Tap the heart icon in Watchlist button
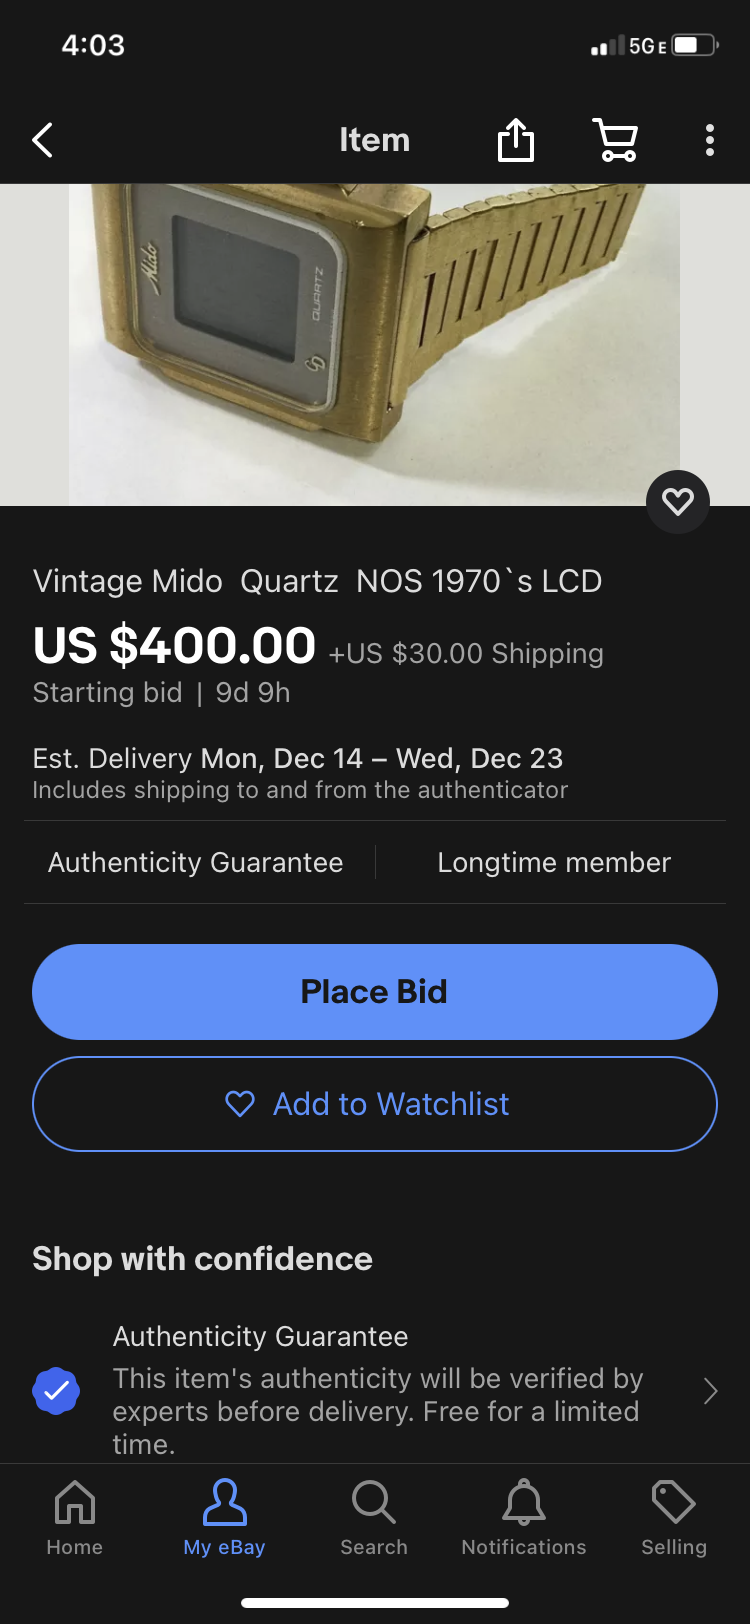750x1624 pixels. (x=240, y=1104)
